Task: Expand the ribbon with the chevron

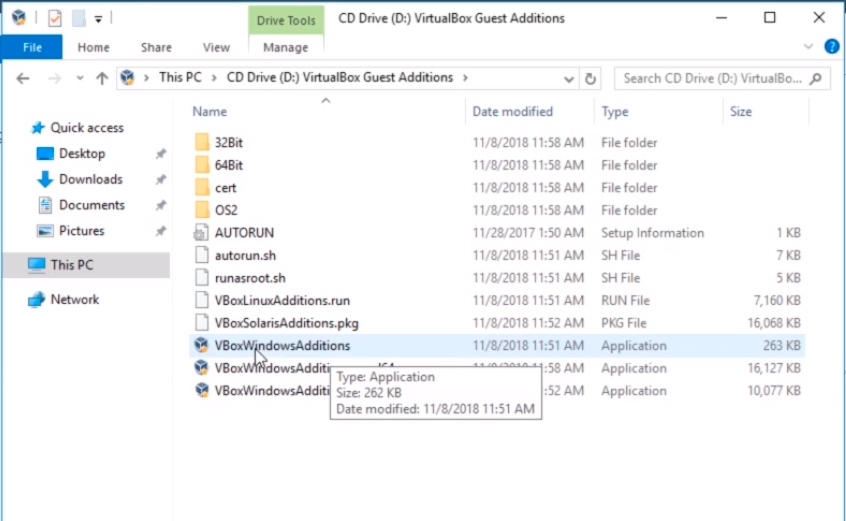Action: (x=808, y=46)
